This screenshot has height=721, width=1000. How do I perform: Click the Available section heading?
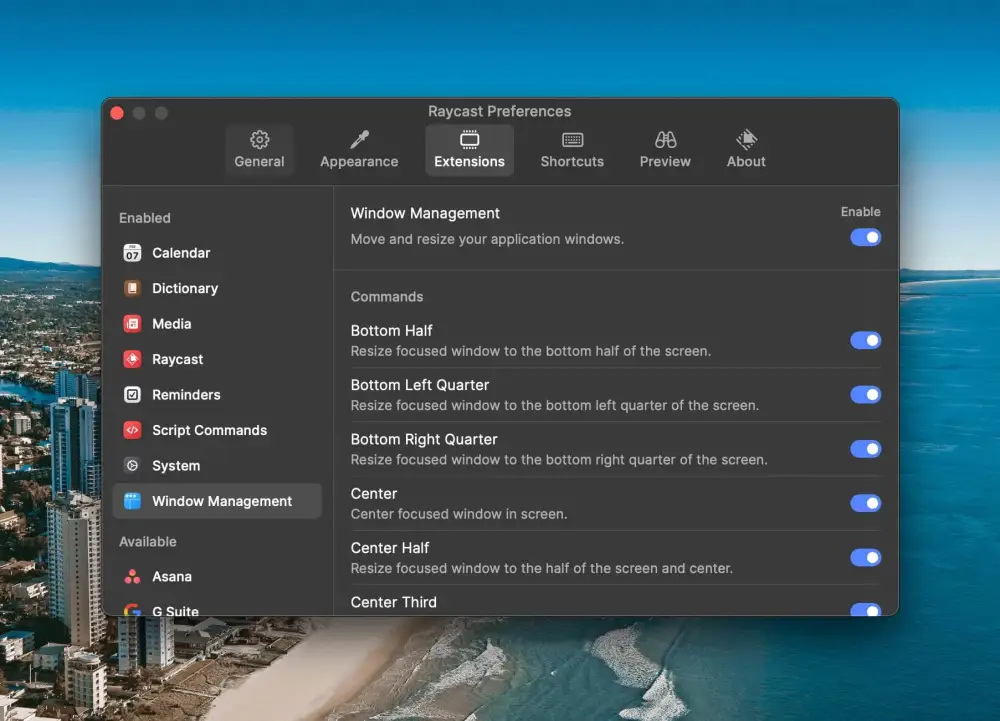pos(148,542)
